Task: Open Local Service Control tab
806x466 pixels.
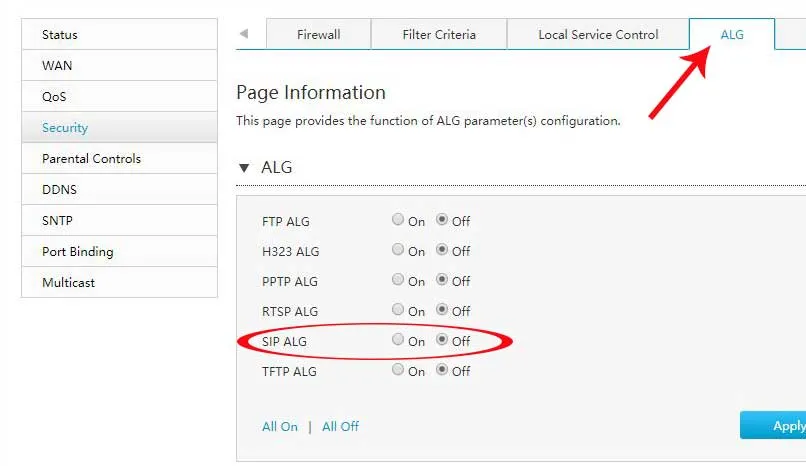Action: pos(598,34)
